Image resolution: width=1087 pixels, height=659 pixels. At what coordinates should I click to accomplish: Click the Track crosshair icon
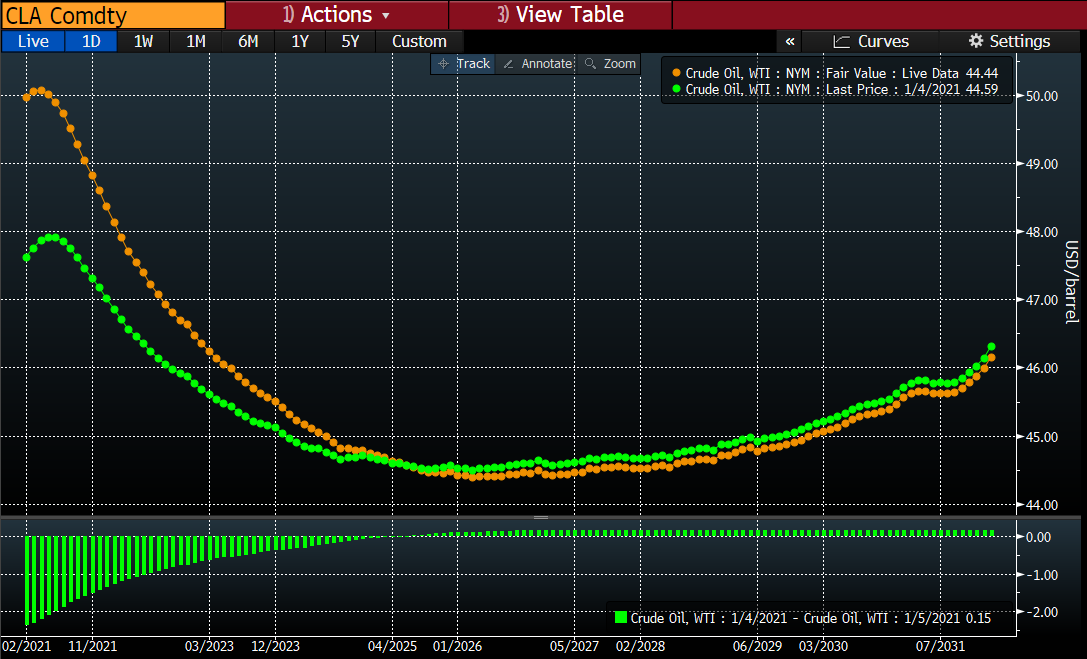[444, 64]
